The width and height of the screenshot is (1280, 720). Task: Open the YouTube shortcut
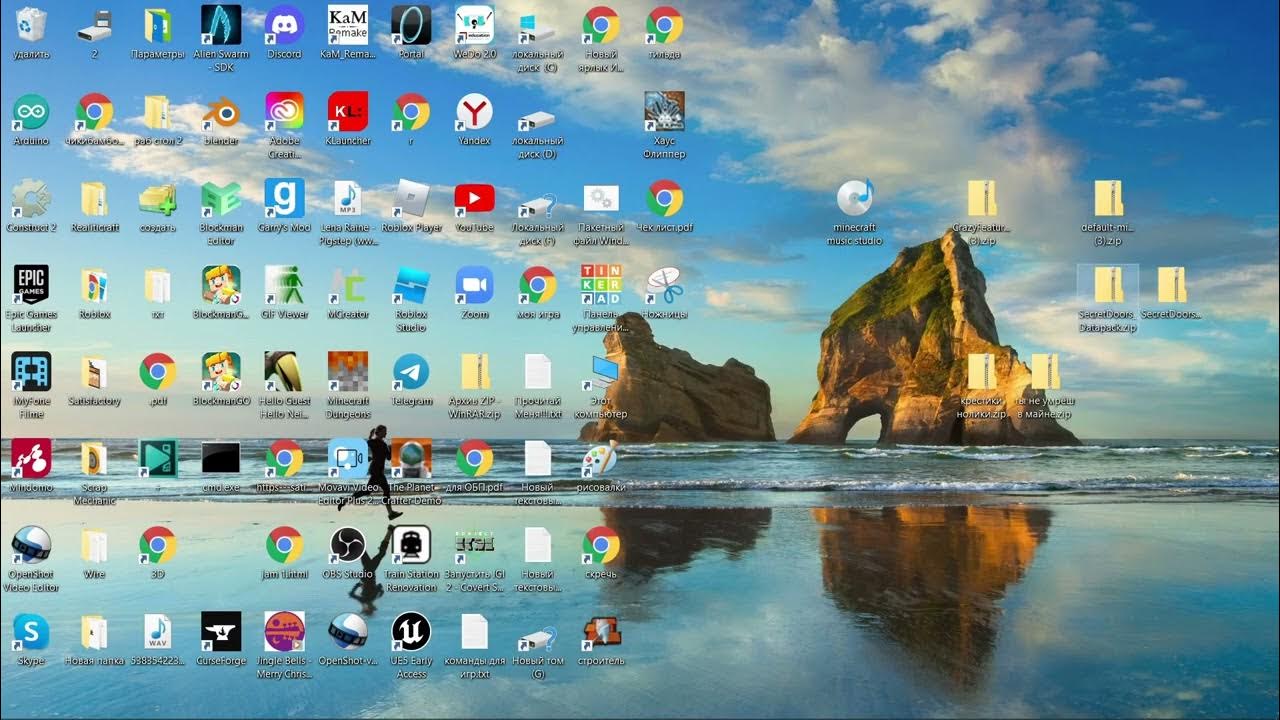click(474, 198)
